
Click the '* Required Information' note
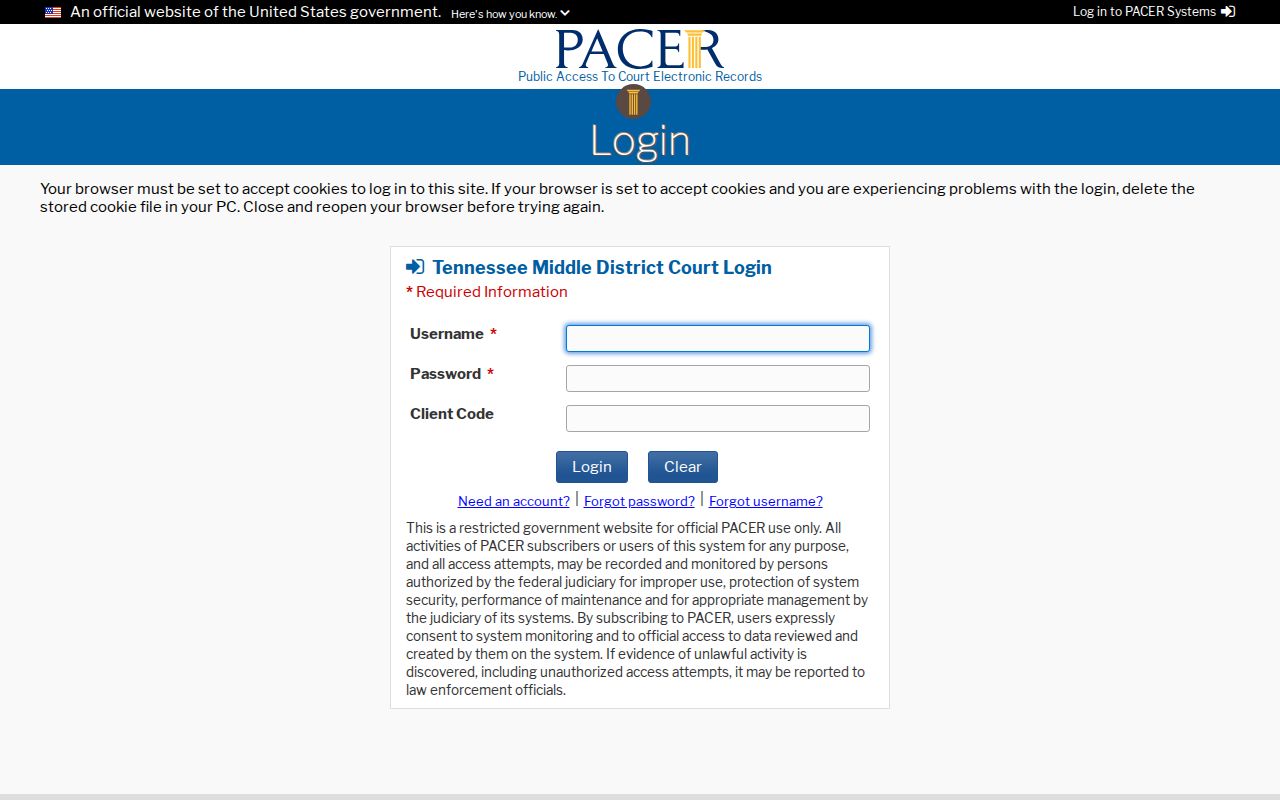(x=487, y=292)
